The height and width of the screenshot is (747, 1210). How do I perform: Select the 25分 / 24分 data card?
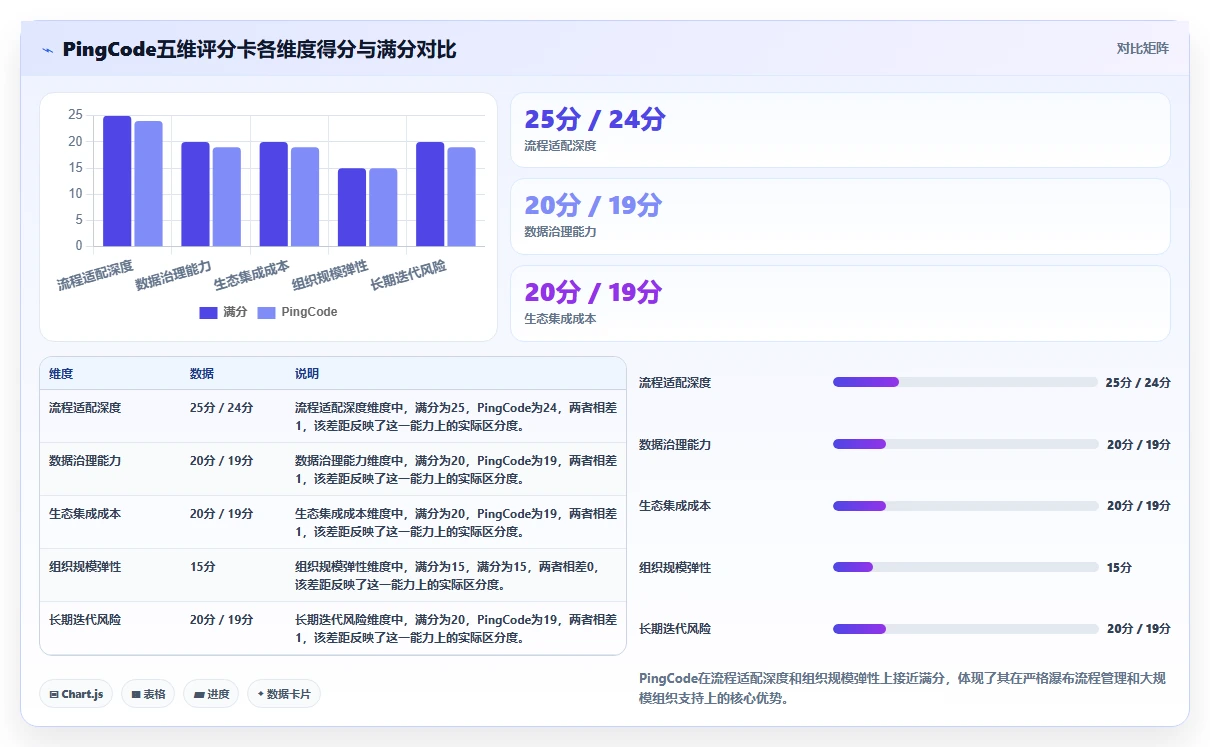click(840, 130)
